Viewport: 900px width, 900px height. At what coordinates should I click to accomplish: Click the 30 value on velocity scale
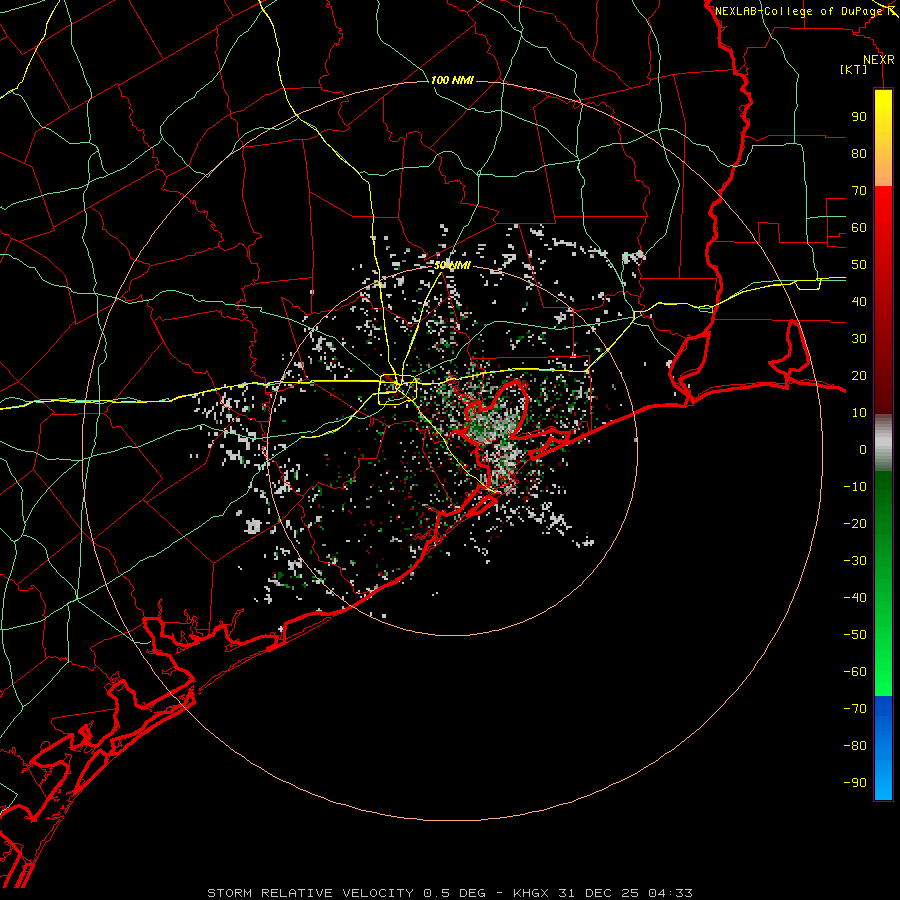click(x=859, y=339)
